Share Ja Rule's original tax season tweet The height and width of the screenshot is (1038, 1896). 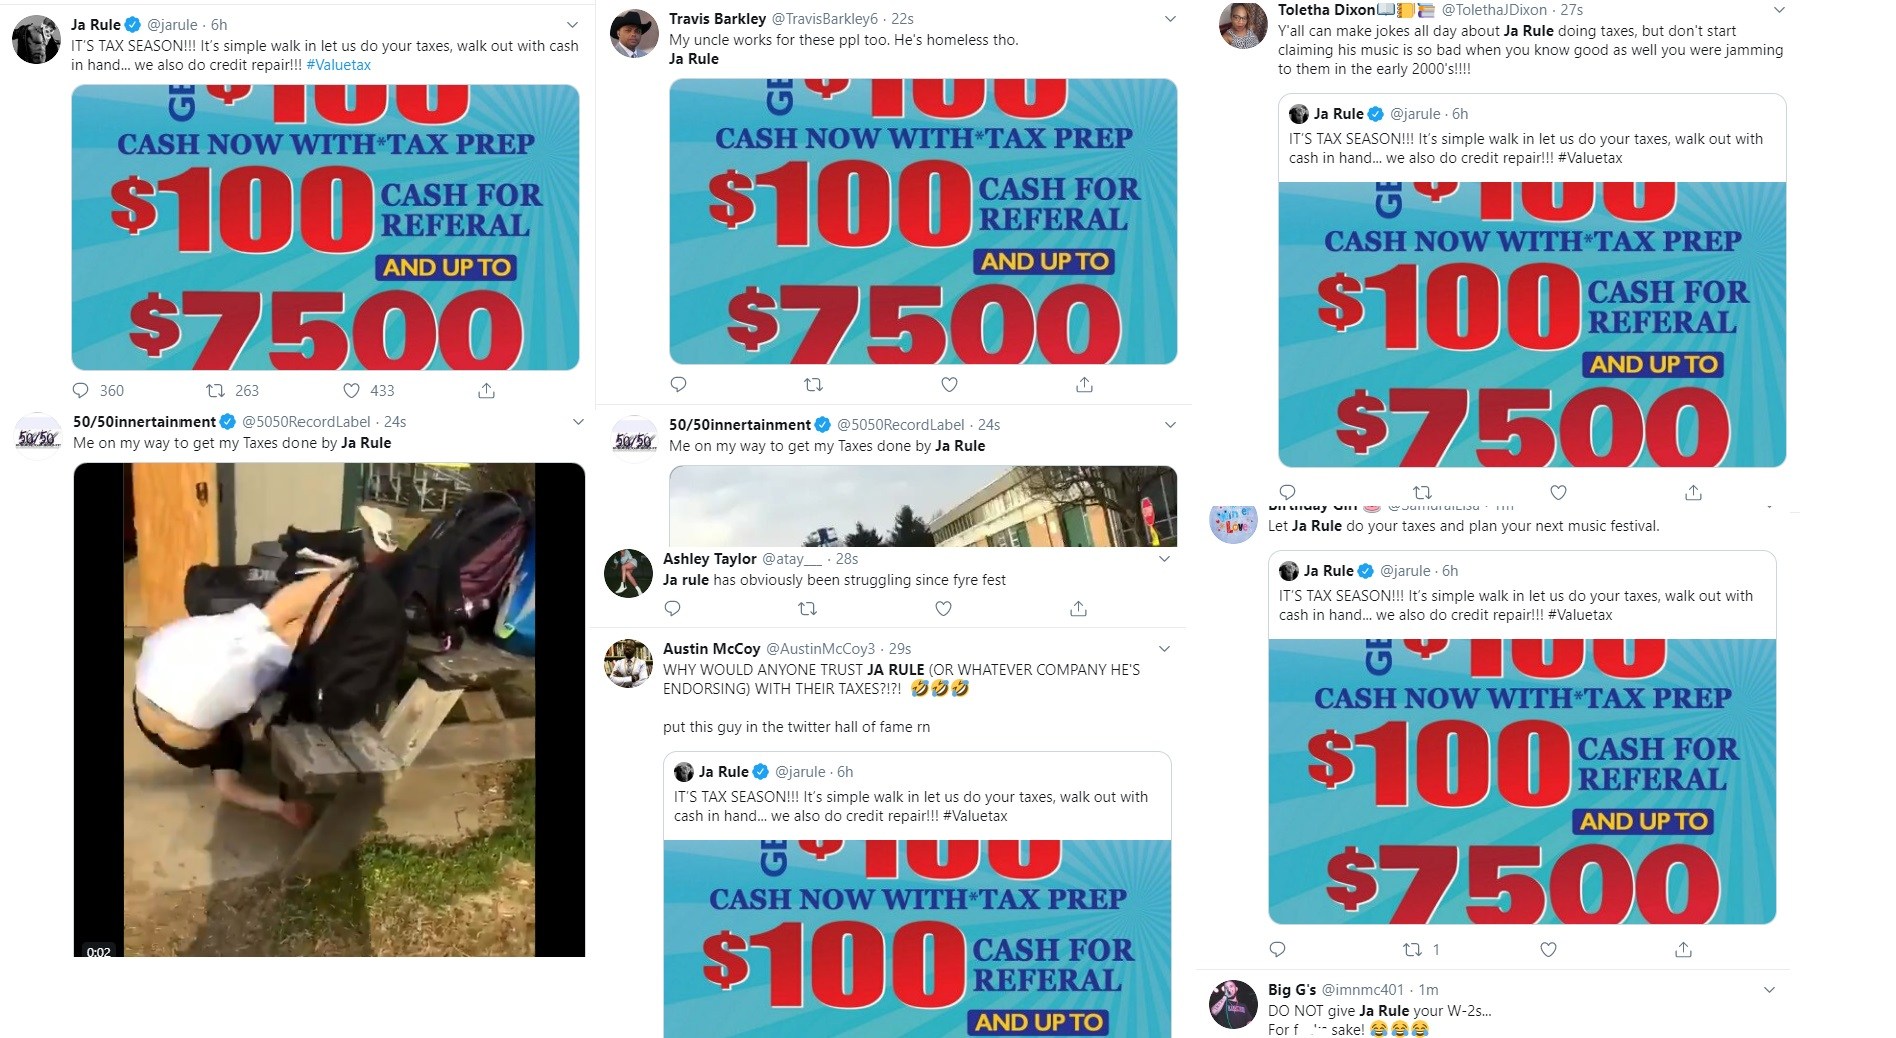click(486, 390)
